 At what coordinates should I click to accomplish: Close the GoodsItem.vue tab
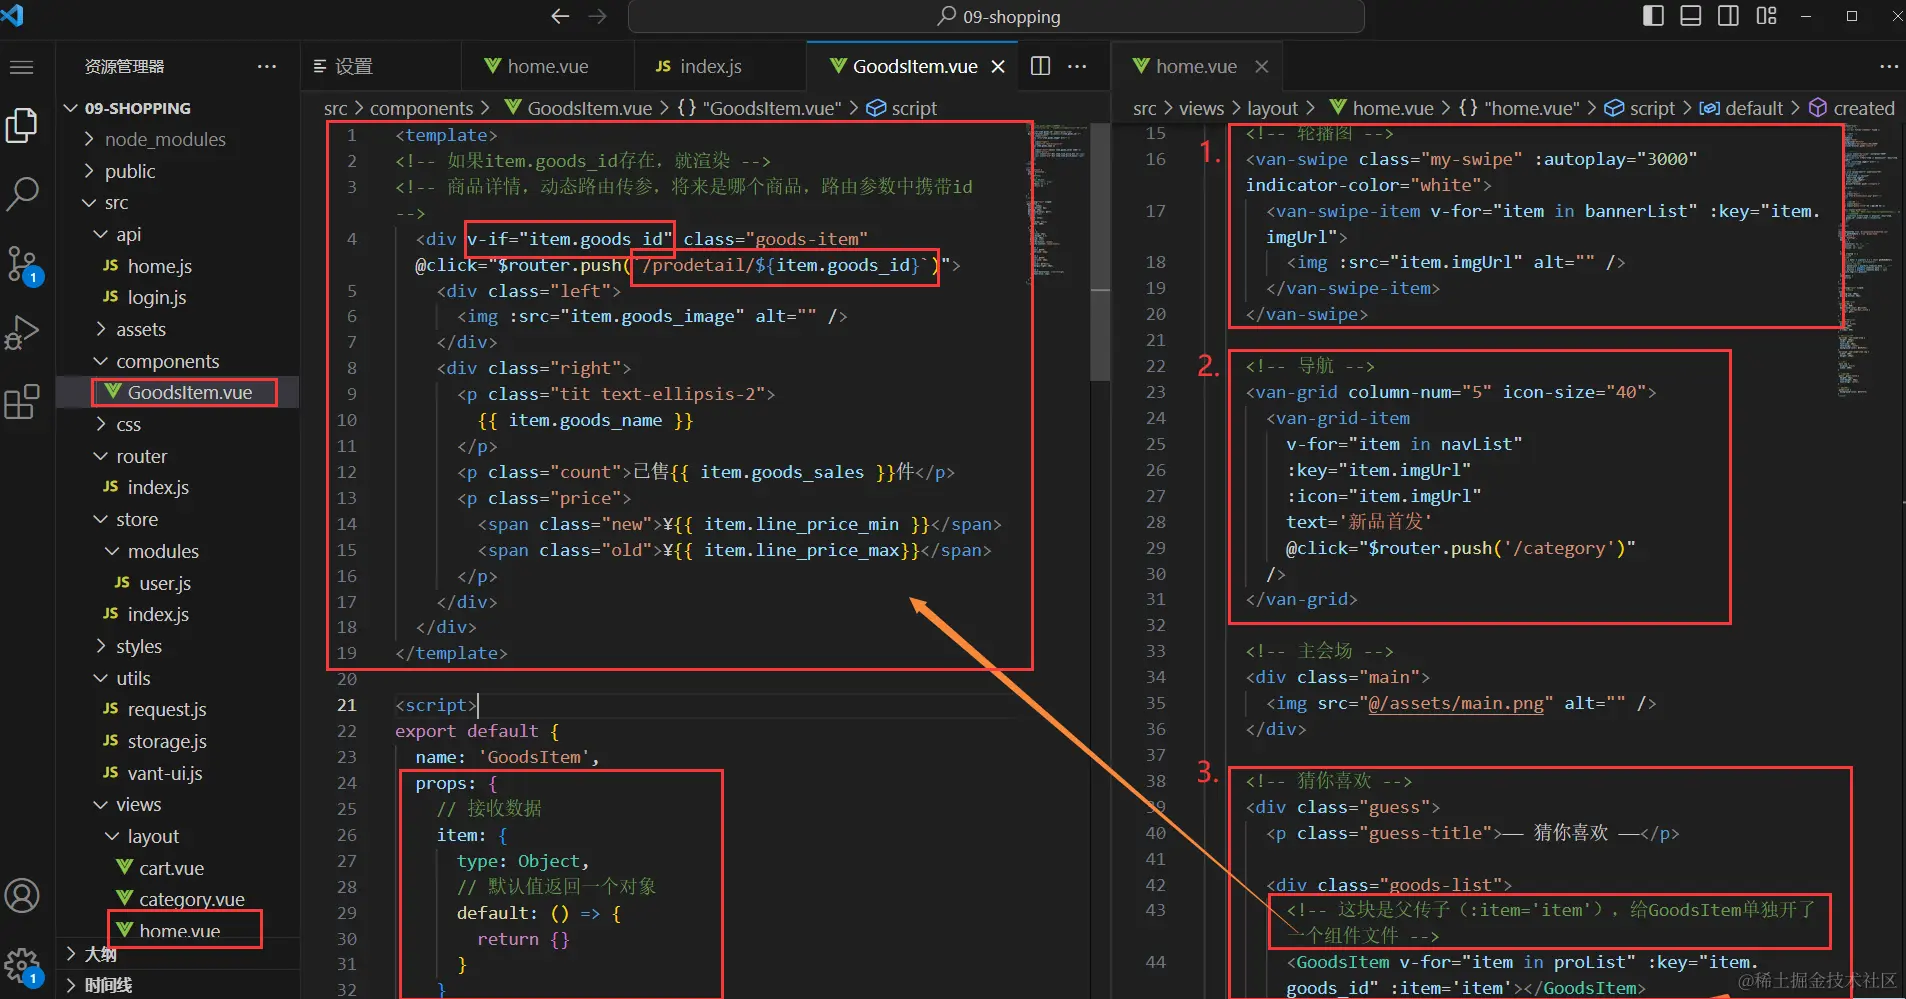coord(998,66)
